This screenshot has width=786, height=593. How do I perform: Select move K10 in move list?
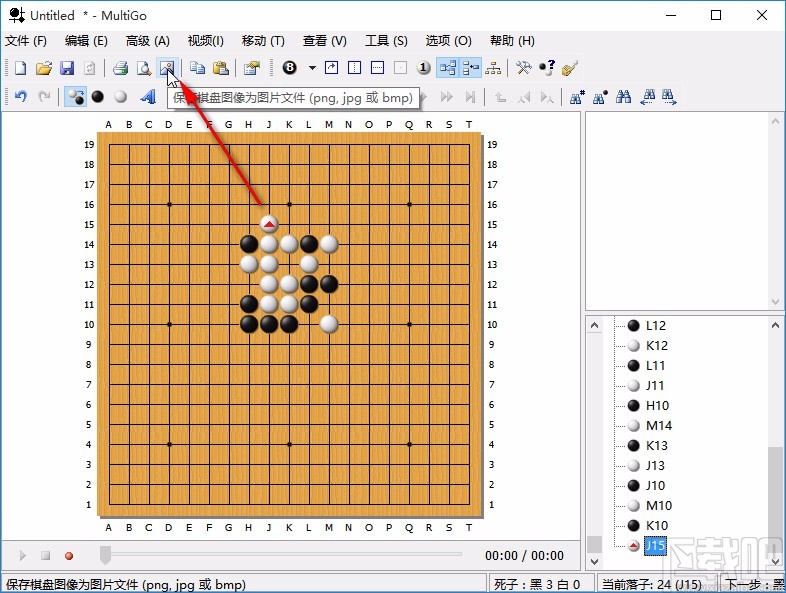pyautogui.click(x=656, y=525)
